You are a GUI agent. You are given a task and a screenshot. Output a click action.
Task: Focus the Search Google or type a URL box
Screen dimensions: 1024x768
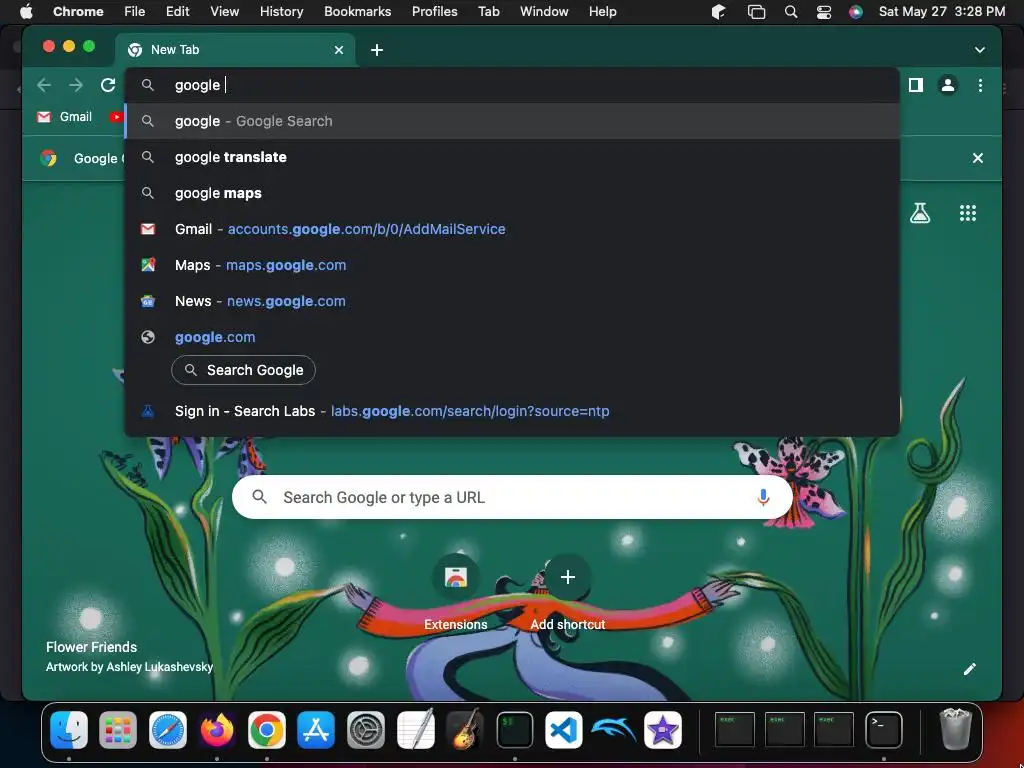(x=512, y=497)
